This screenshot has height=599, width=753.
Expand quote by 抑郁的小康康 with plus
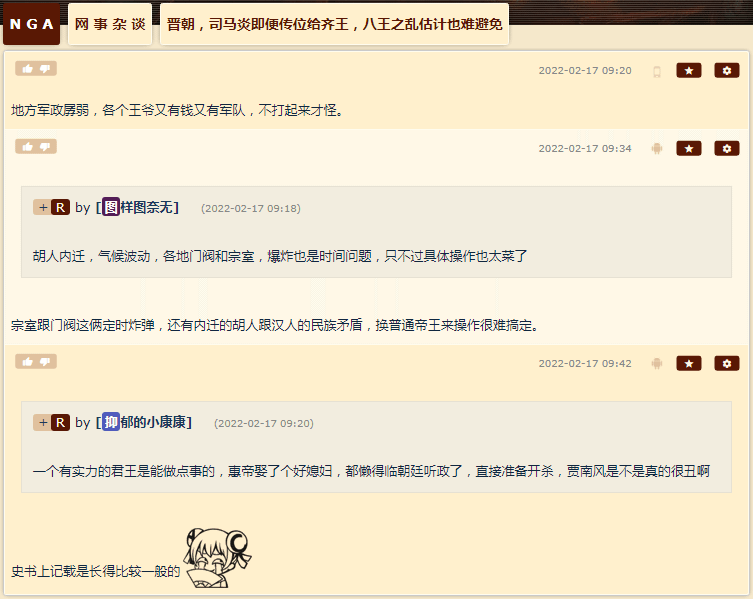pyautogui.click(x=42, y=423)
